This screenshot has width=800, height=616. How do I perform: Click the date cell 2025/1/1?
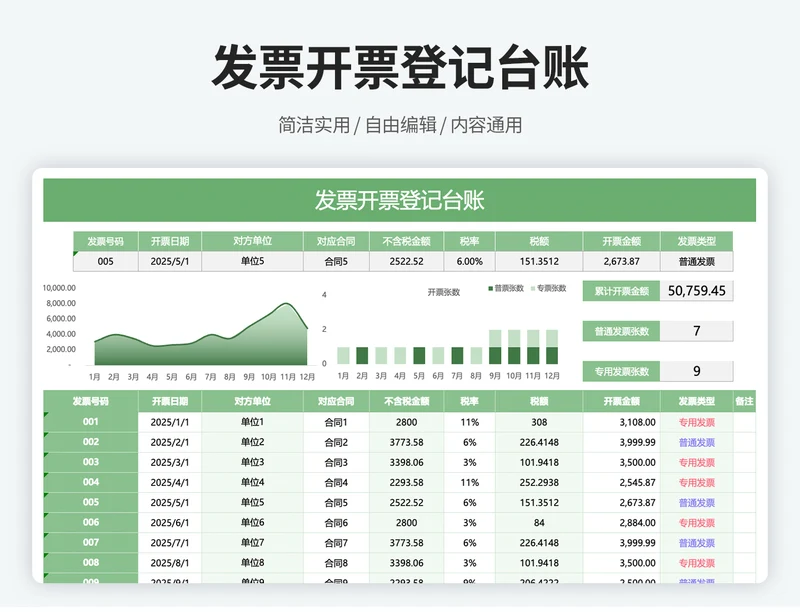pos(169,422)
